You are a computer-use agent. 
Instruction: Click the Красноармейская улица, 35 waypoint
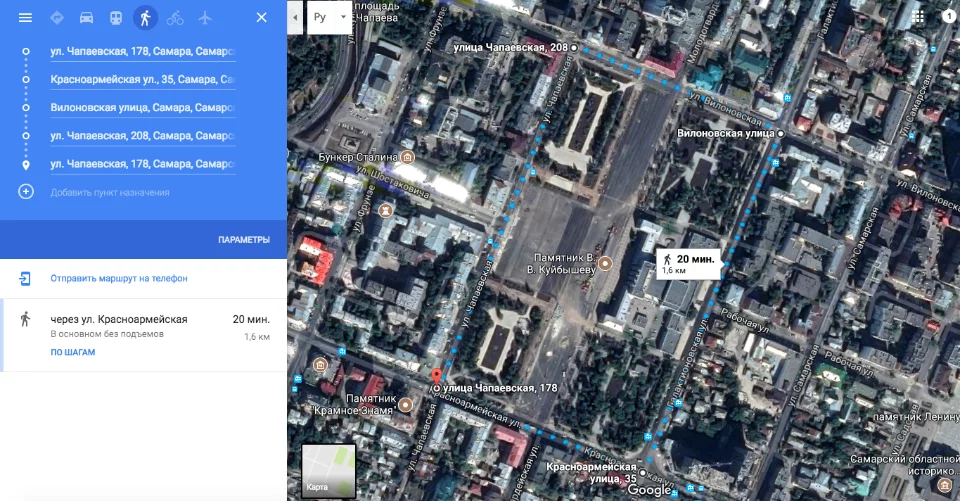point(643,473)
